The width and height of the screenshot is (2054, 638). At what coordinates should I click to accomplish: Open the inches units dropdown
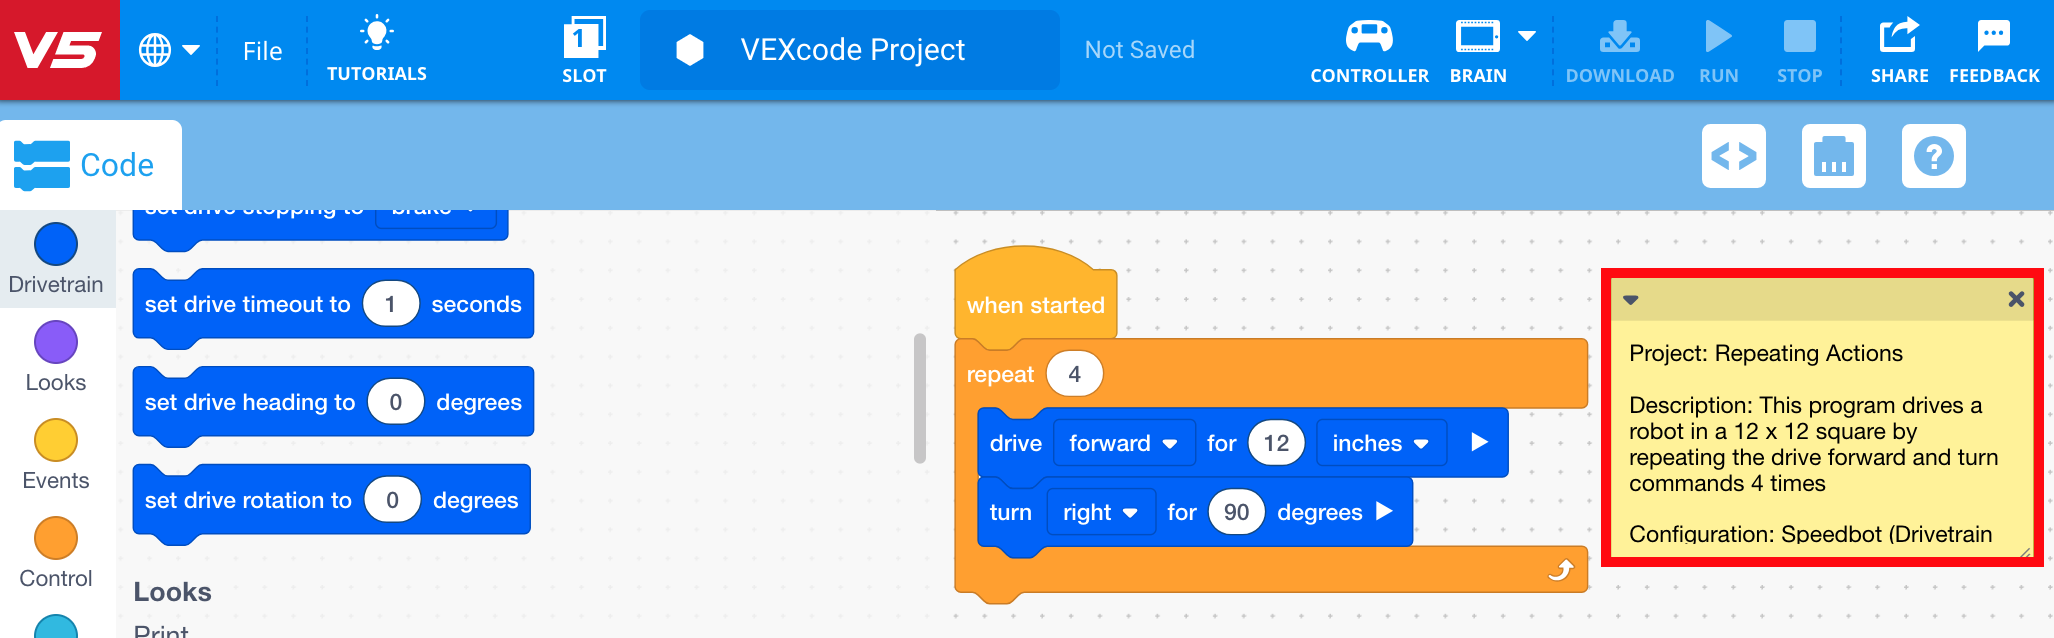pyautogui.click(x=1381, y=443)
